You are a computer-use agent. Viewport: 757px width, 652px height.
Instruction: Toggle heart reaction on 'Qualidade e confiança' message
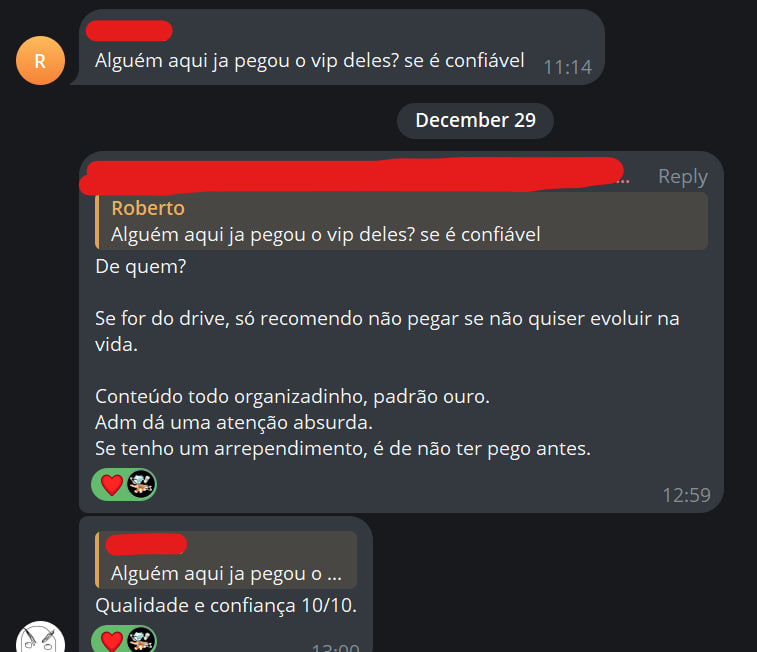(x=112, y=641)
